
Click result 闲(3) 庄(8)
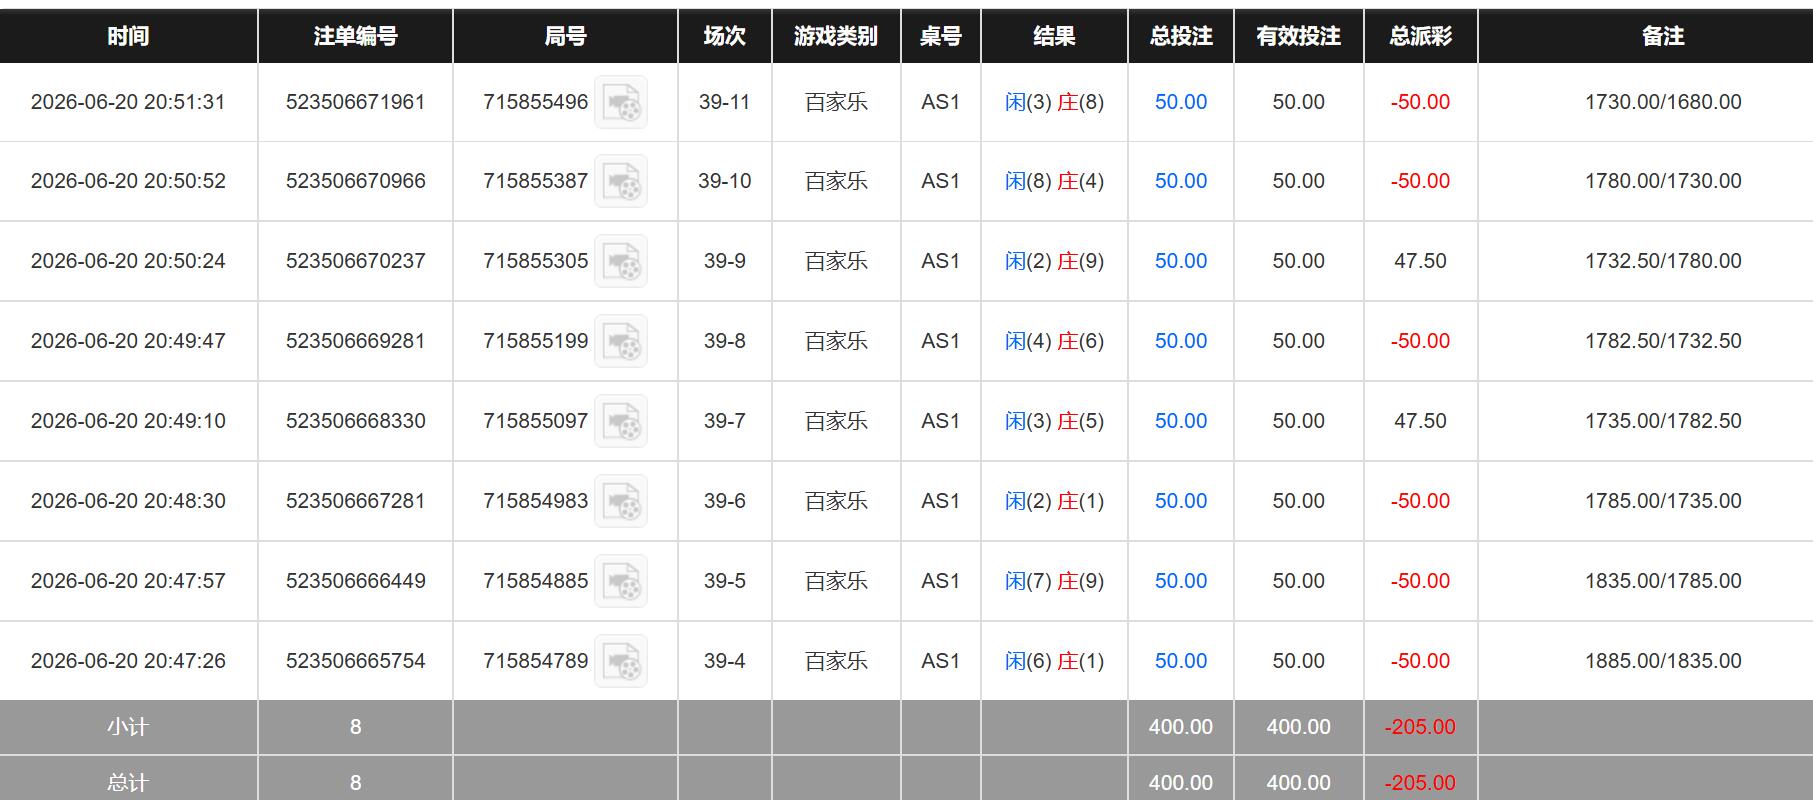[1054, 102]
